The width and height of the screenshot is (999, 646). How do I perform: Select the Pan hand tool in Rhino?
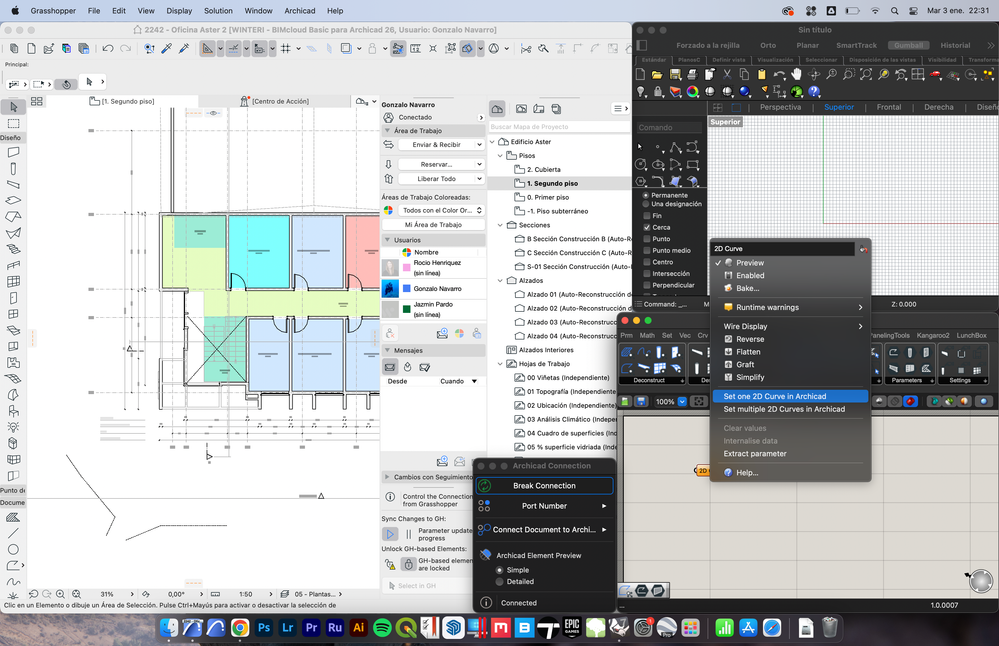point(796,75)
